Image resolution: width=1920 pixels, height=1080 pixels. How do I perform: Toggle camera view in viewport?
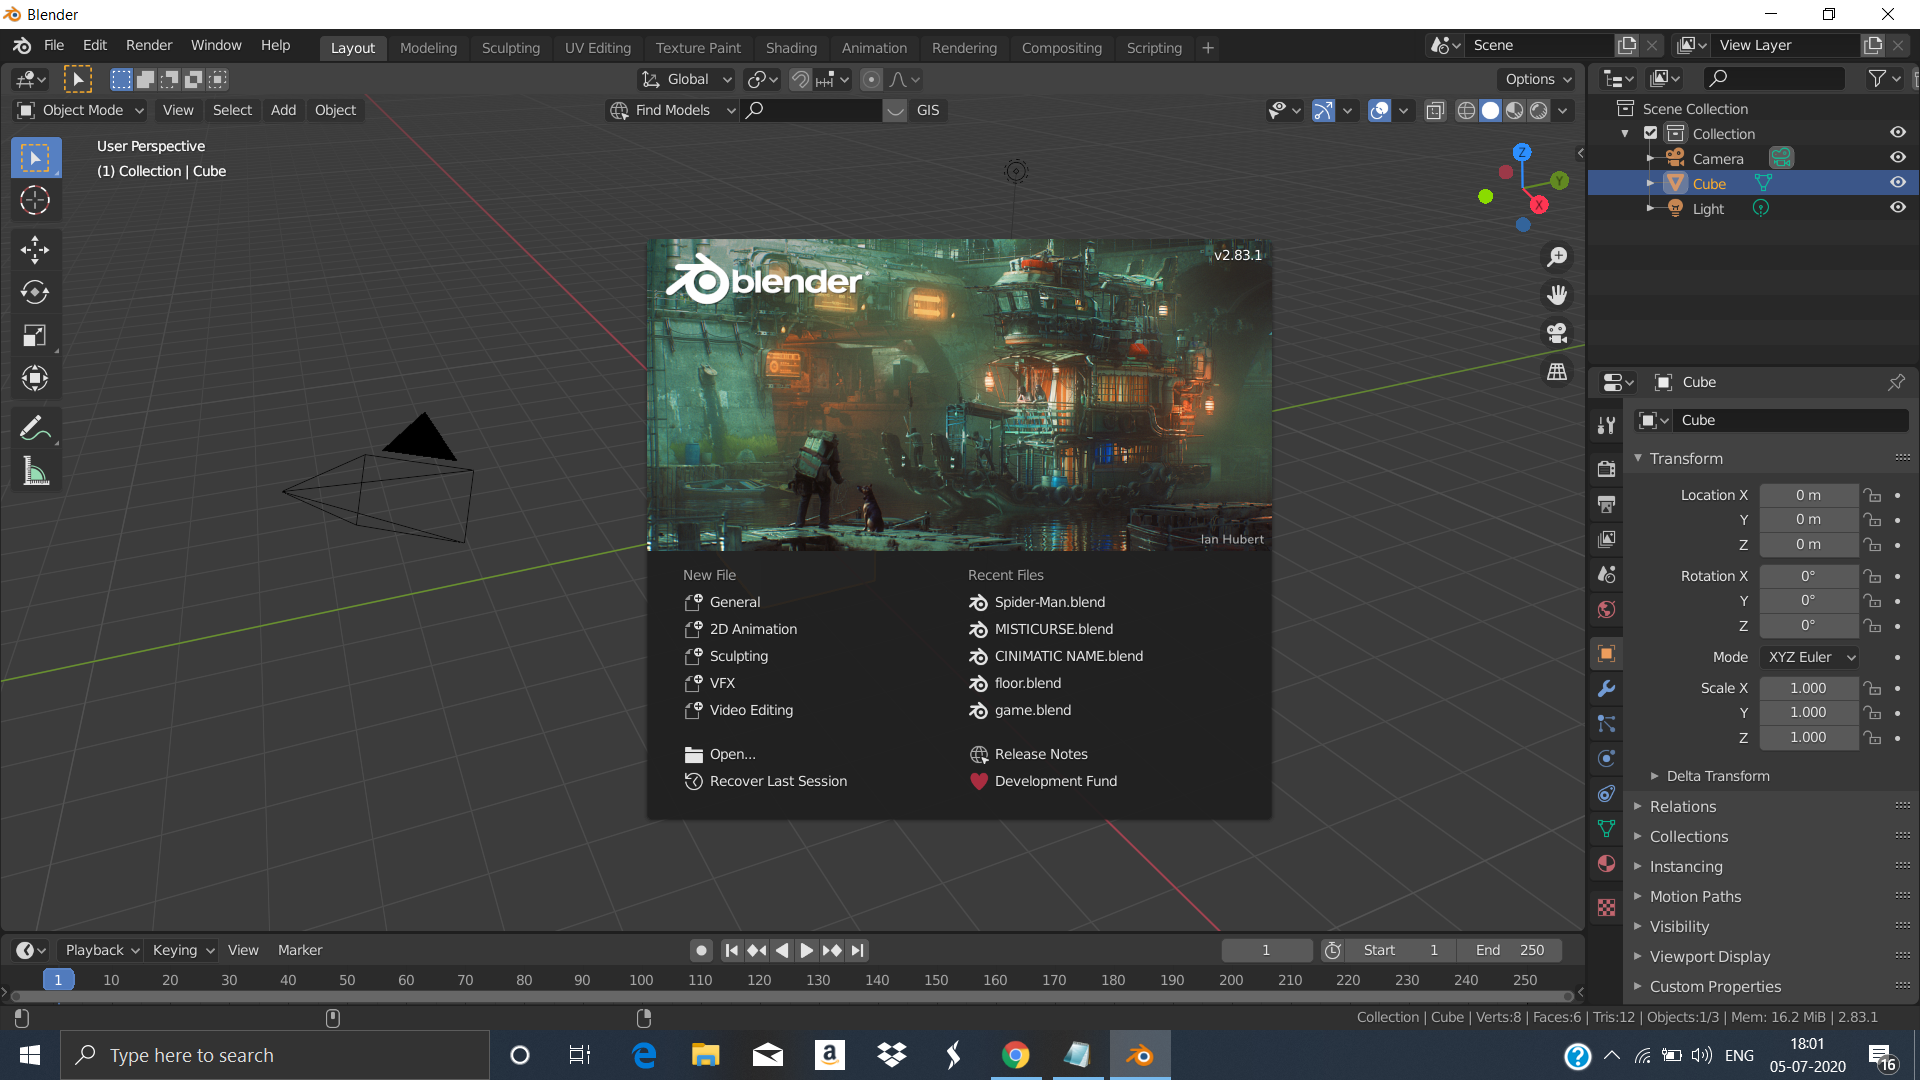(1557, 333)
